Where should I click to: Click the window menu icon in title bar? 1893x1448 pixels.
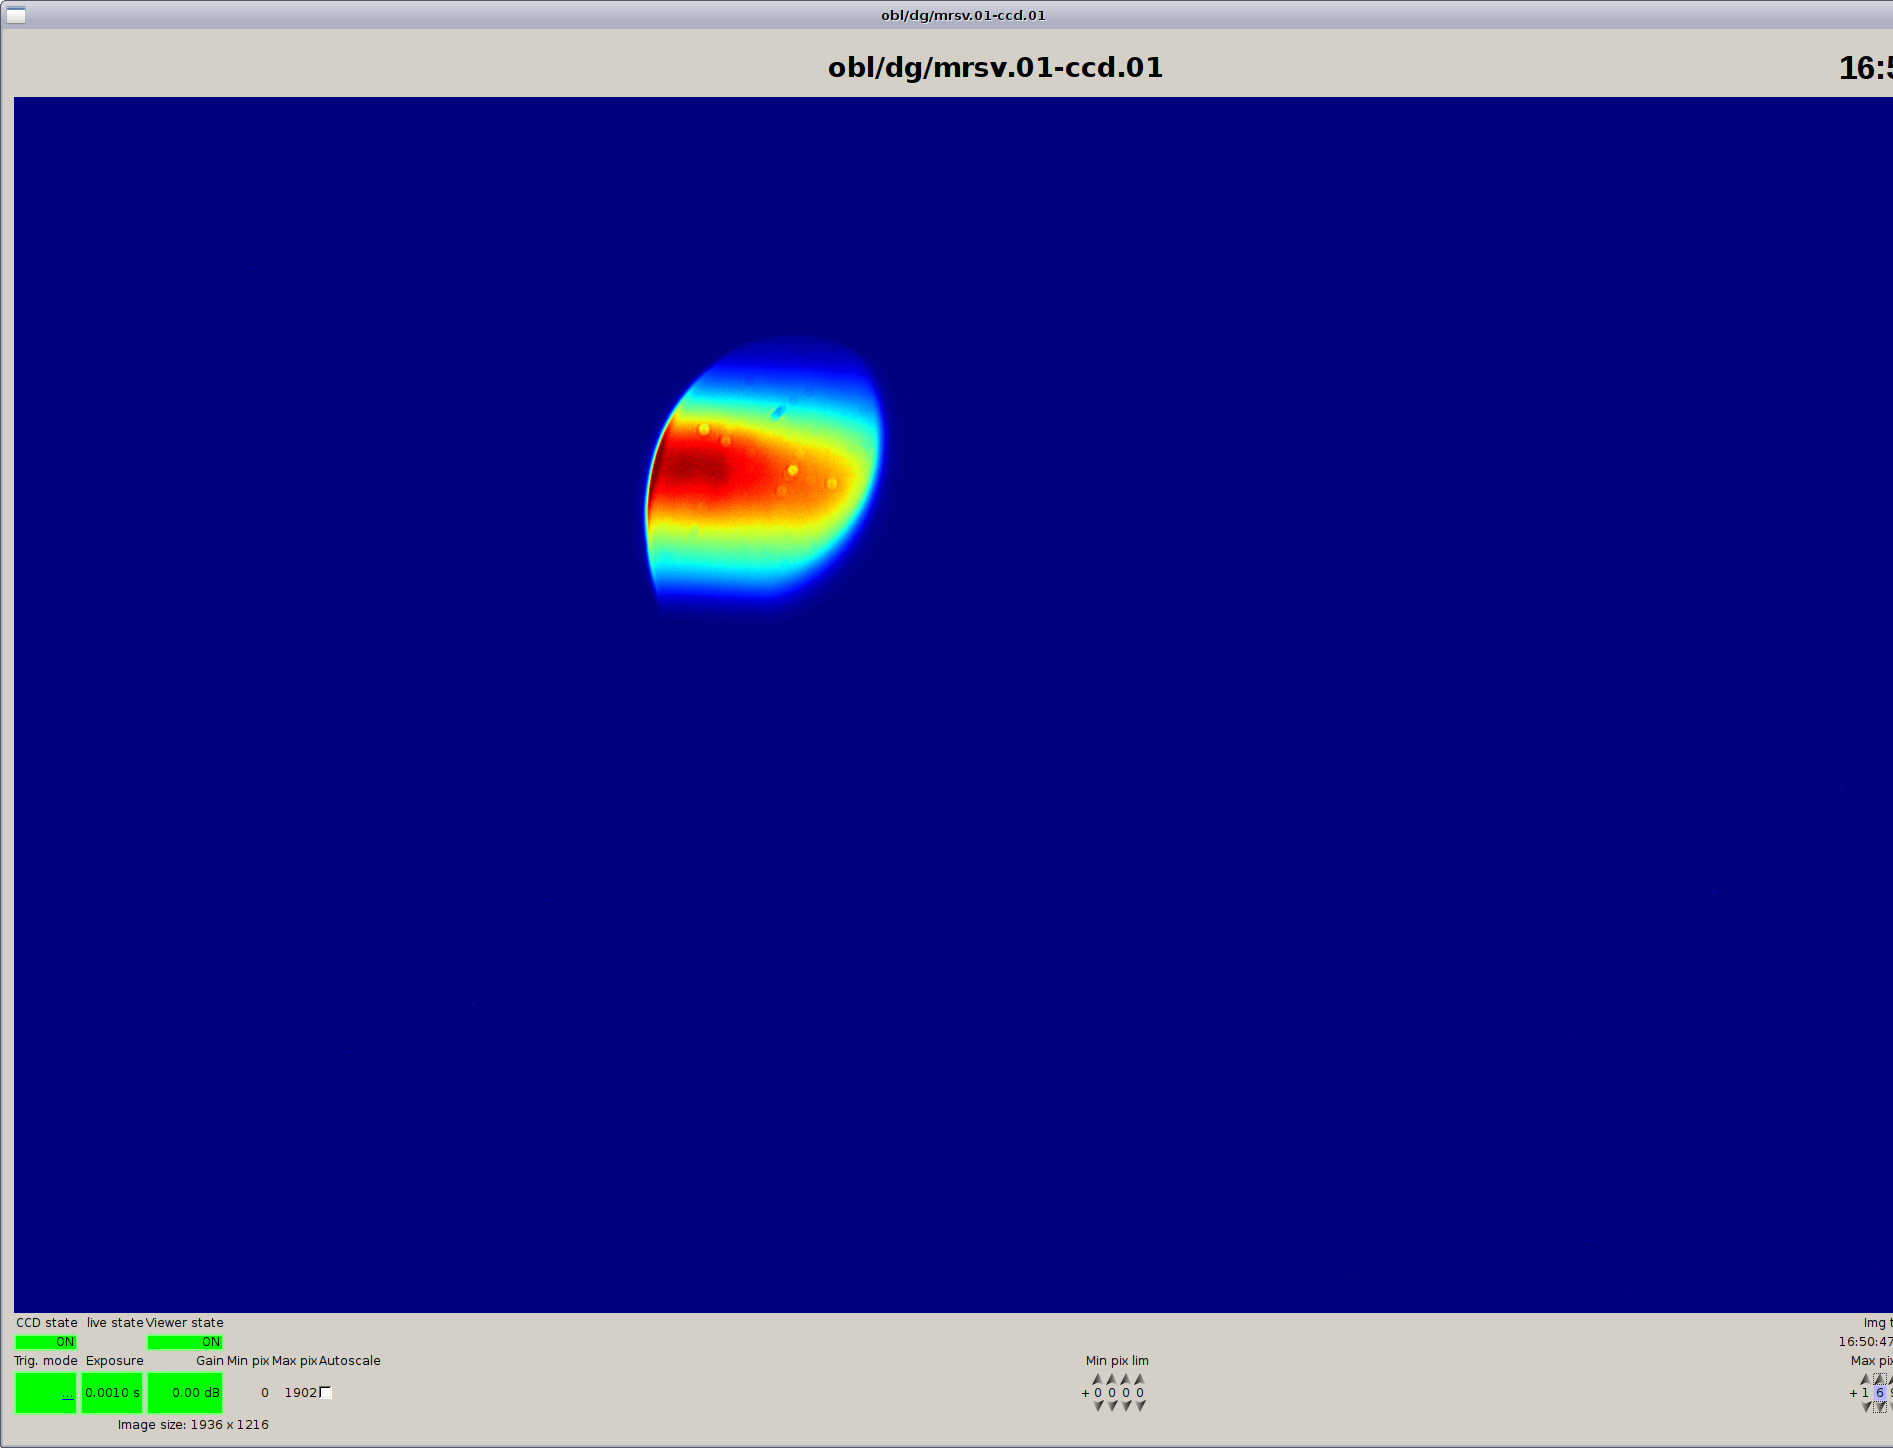point(16,15)
